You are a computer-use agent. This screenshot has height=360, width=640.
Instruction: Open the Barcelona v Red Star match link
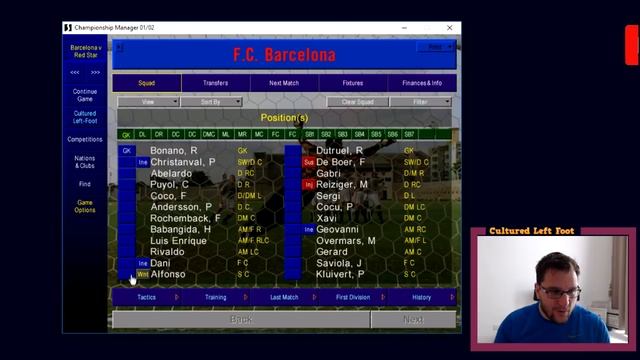click(86, 51)
